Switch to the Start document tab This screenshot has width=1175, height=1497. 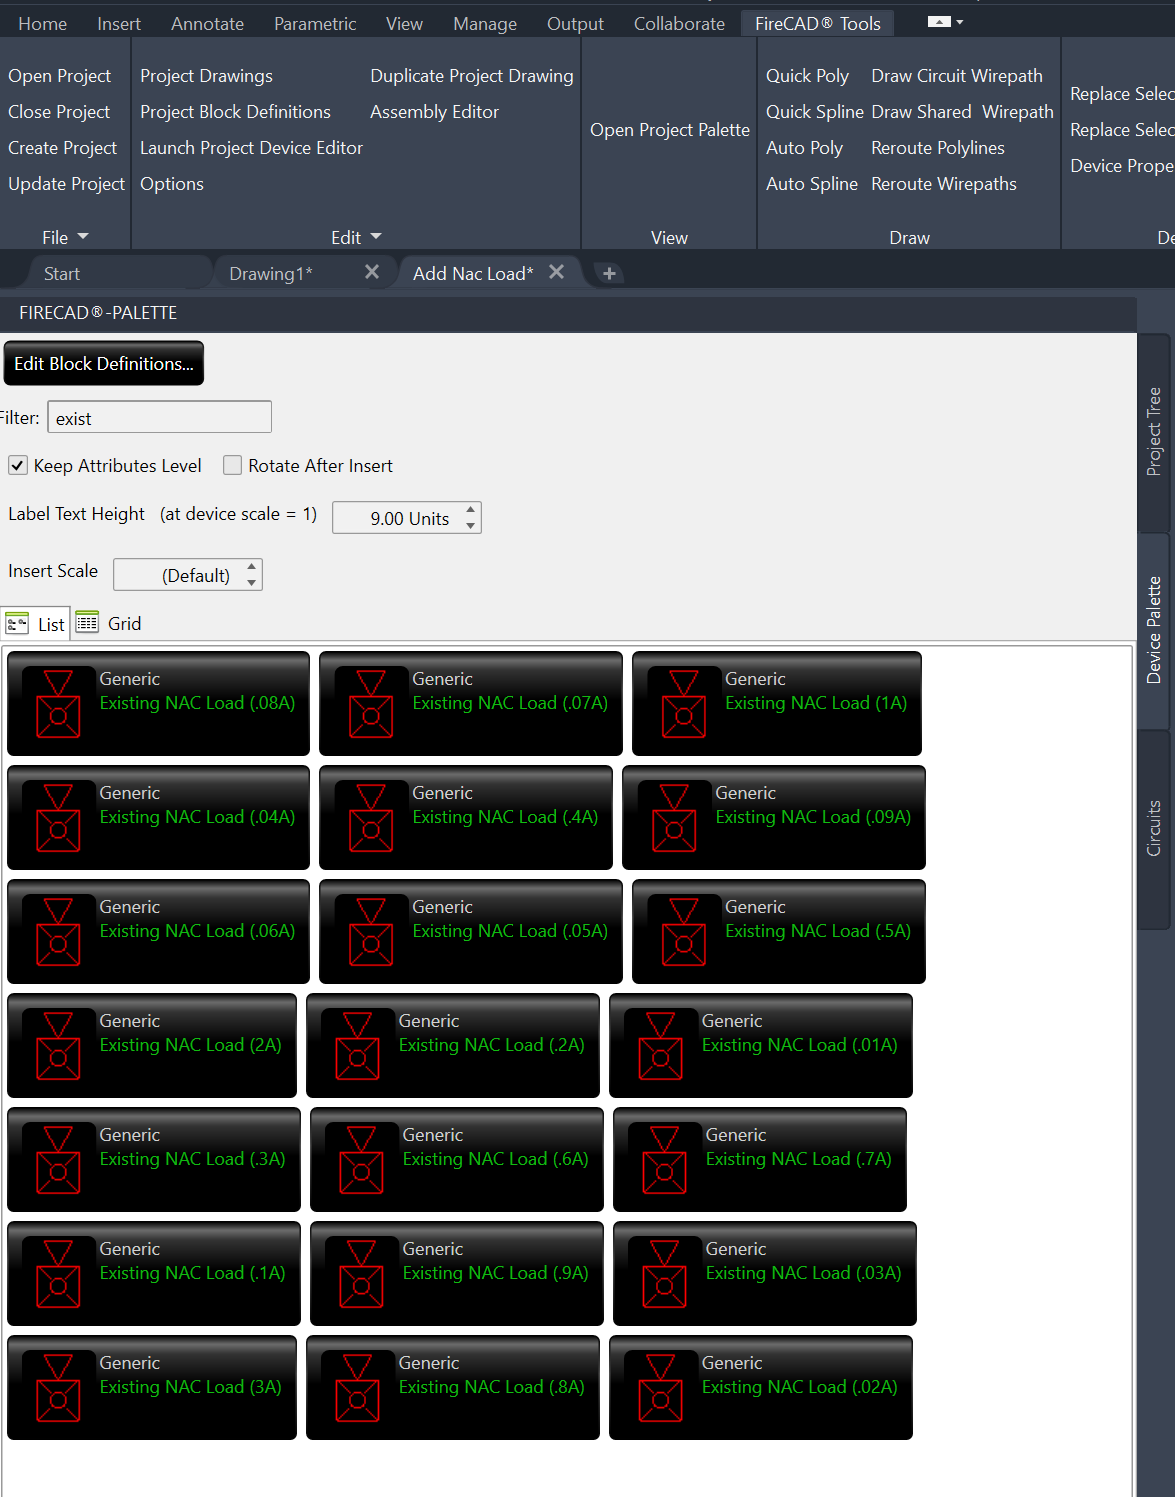coord(62,273)
